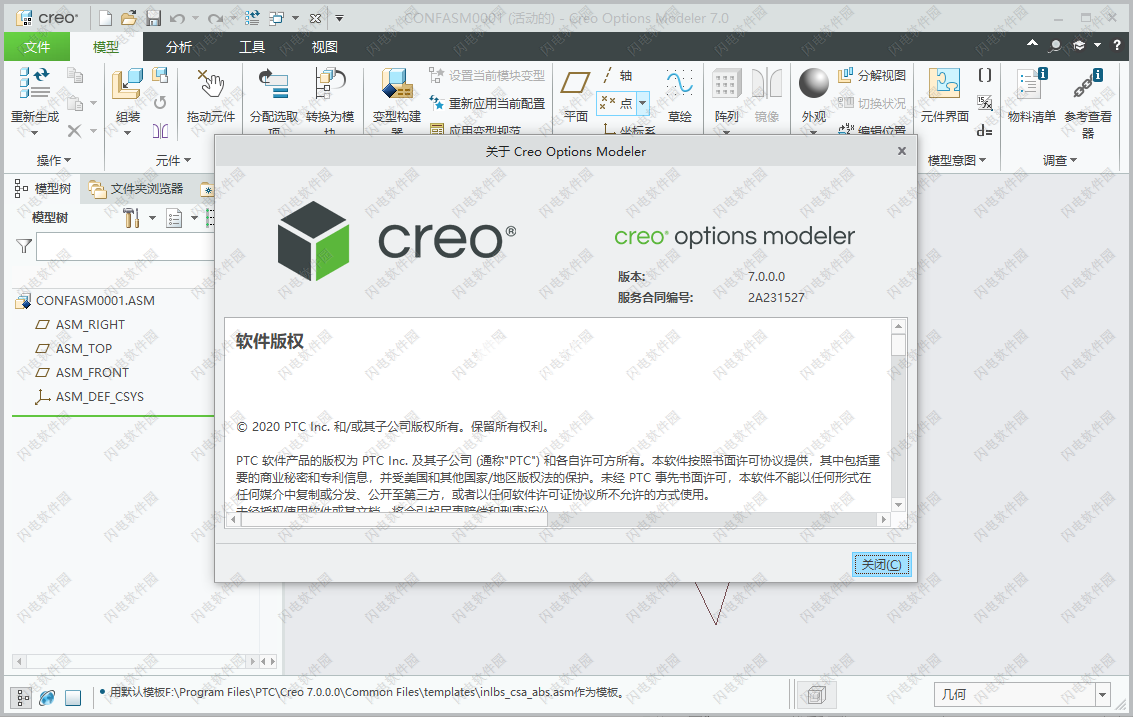Click the relations fx icon
The width and height of the screenshot is (1133, 717).
point(985,103)
